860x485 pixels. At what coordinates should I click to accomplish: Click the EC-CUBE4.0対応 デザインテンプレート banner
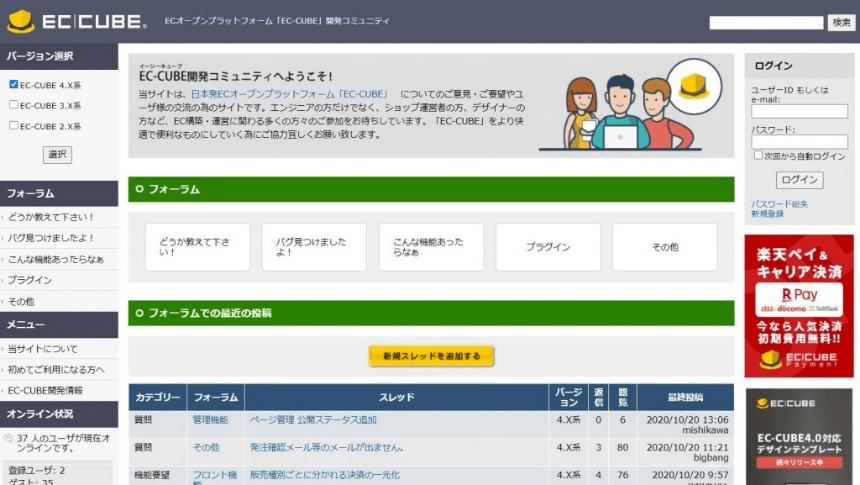(x=799, y=437)
